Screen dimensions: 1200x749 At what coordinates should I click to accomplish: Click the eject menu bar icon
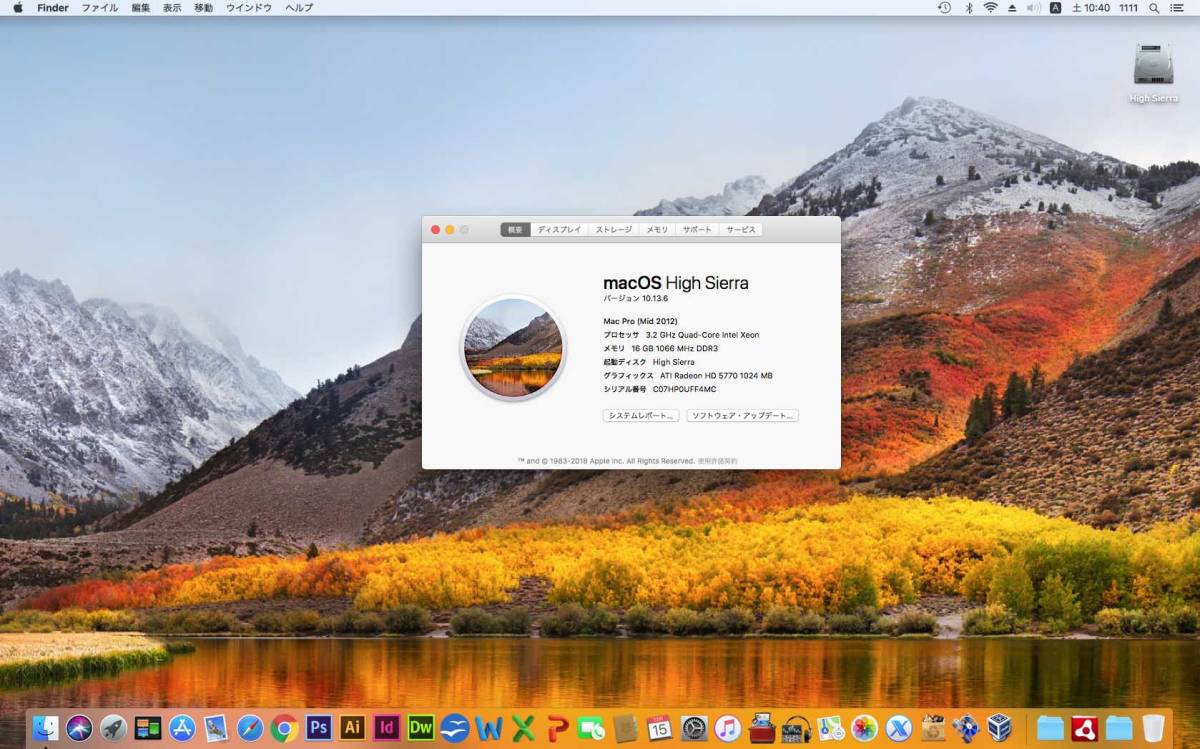pyautogui.click(x=1012, y=7)
